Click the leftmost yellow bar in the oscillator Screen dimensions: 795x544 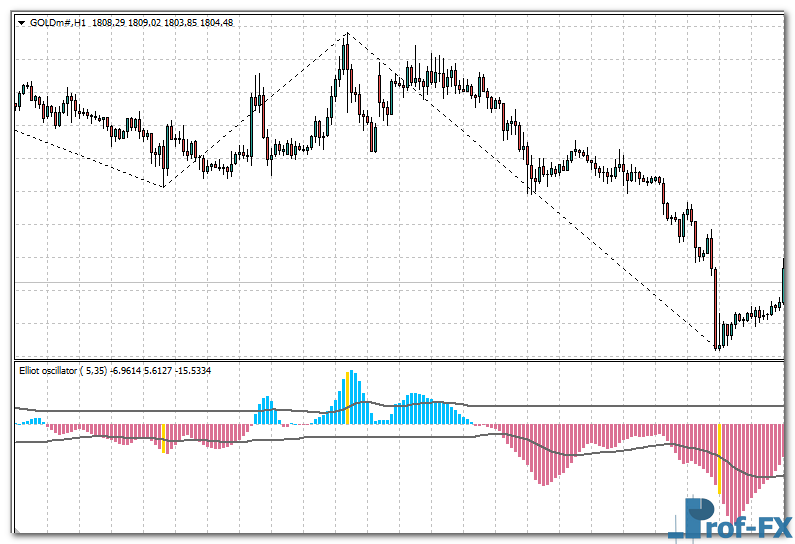(163, 436)
